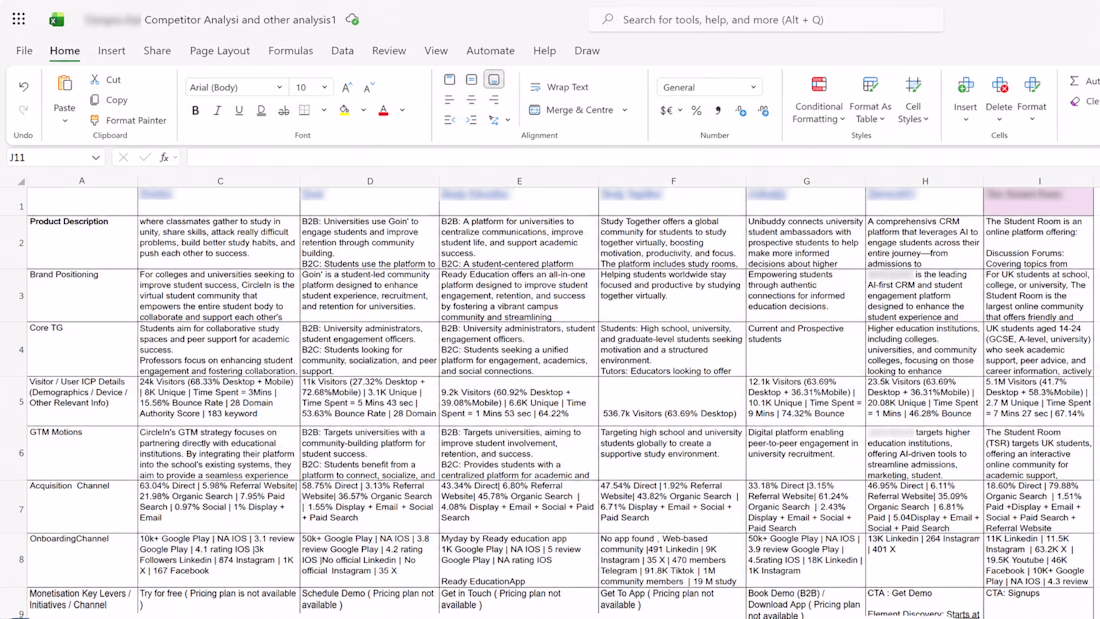The image size is (1100, 619).
Task: Increase the indent
Action: [471, 120]
